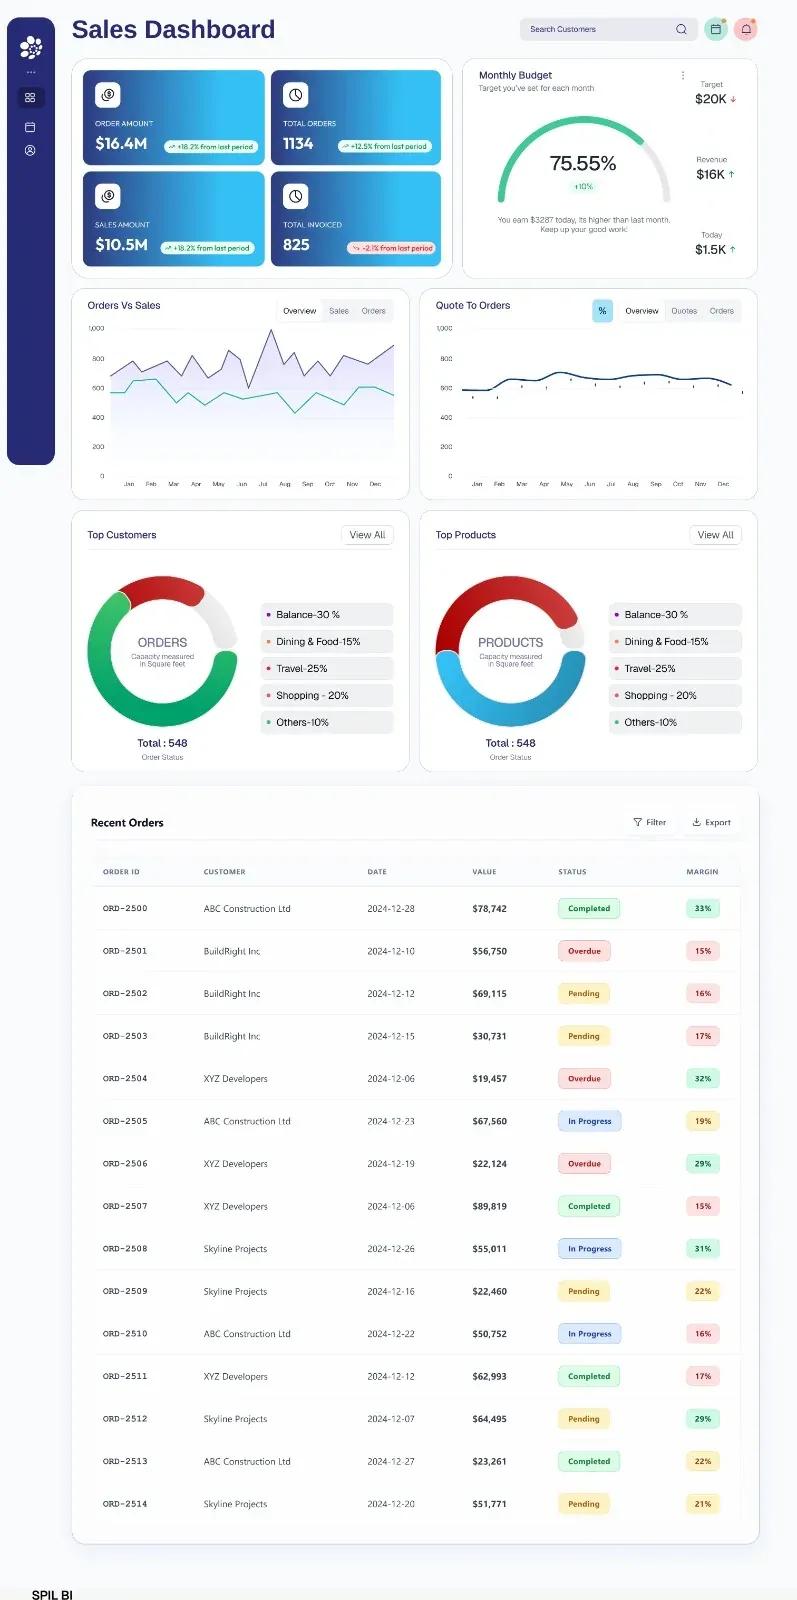797x1600 pixels.
Task: Open the user profile icon in sidebar
Action: tap(30, 151)
